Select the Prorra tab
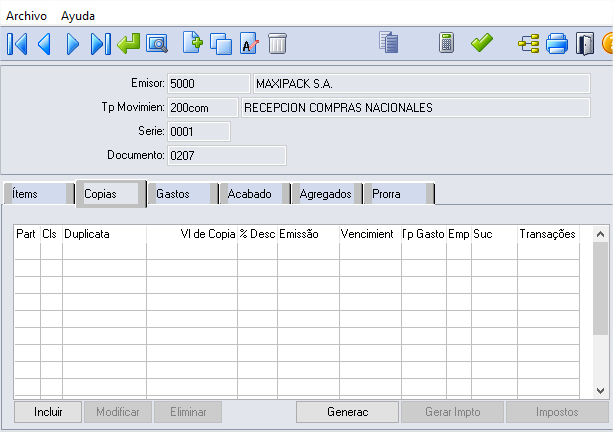The height and width of the screenshot is (432, 613). tap(399, 194)
